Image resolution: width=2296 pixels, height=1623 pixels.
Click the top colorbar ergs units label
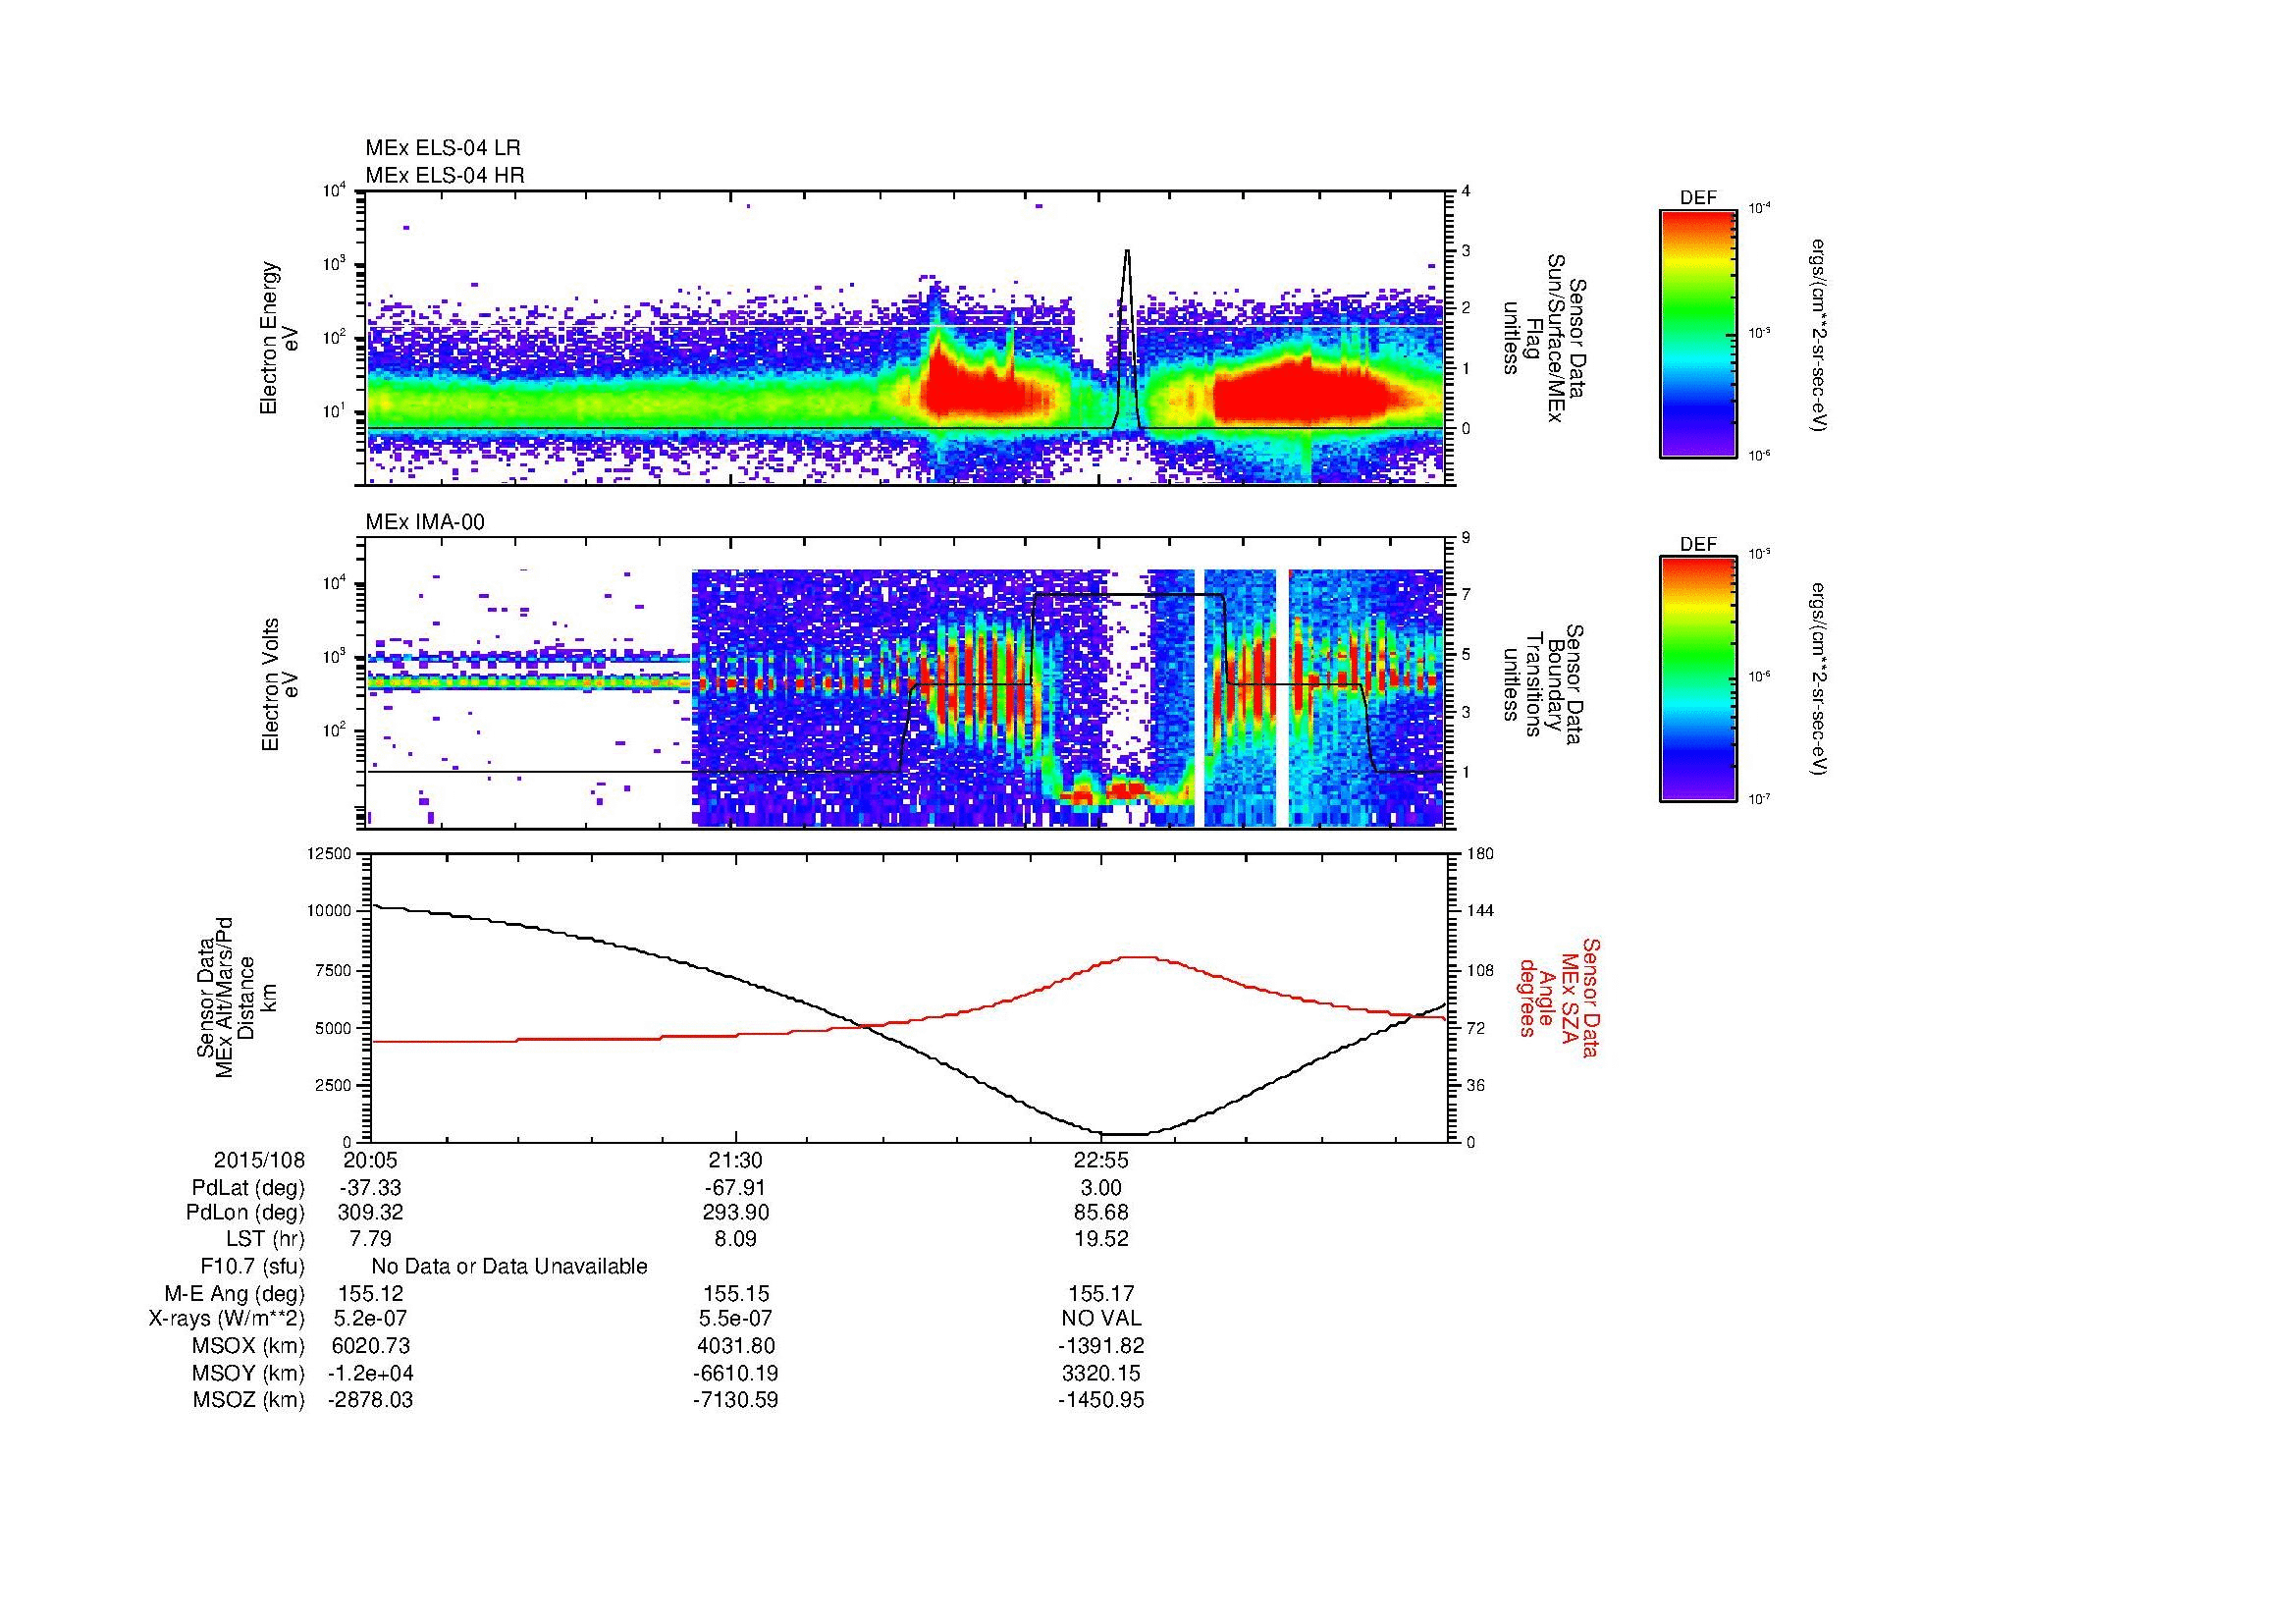click(x=1820, y=335)
